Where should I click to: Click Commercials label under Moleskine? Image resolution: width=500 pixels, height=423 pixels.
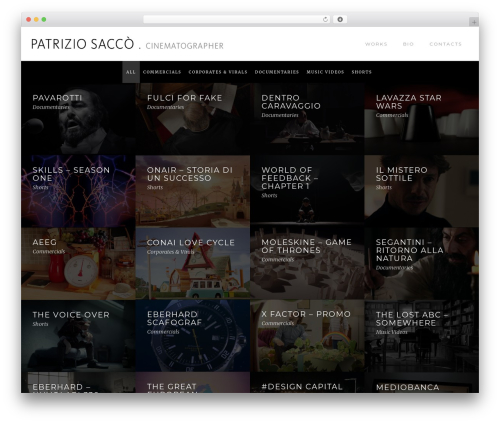[x=278, y=260]
